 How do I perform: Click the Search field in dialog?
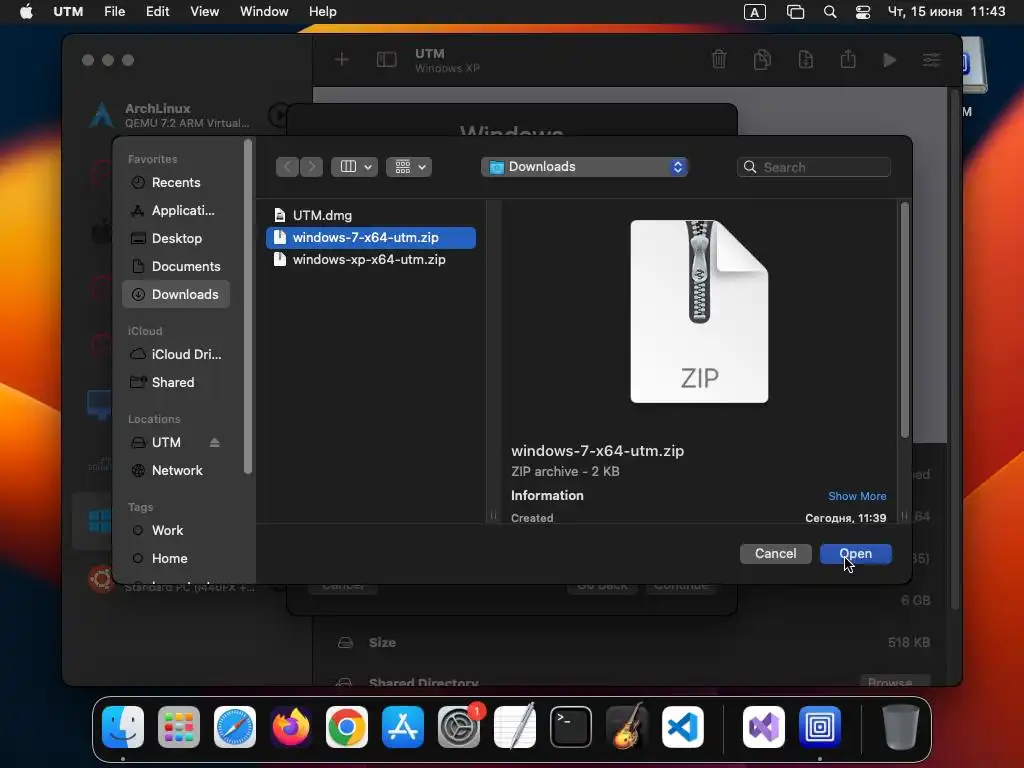(x=814, y=167)
